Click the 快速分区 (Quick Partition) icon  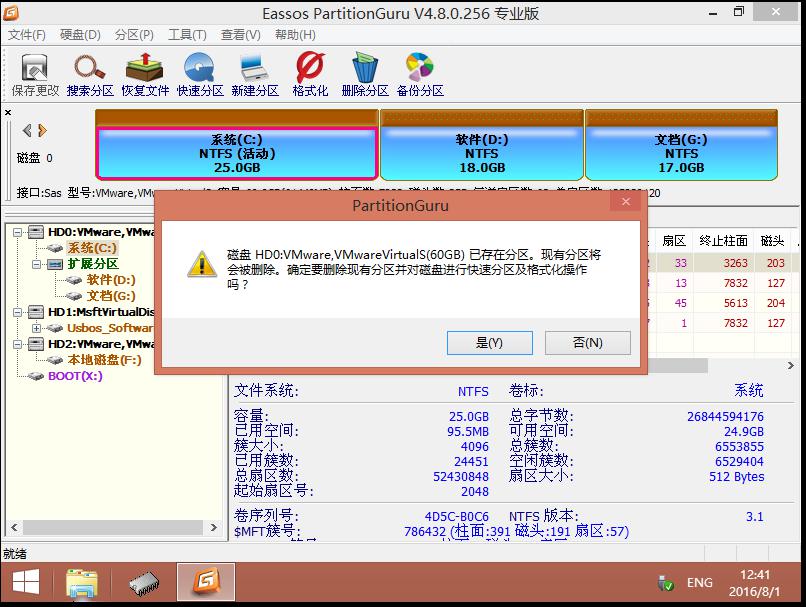199,75
